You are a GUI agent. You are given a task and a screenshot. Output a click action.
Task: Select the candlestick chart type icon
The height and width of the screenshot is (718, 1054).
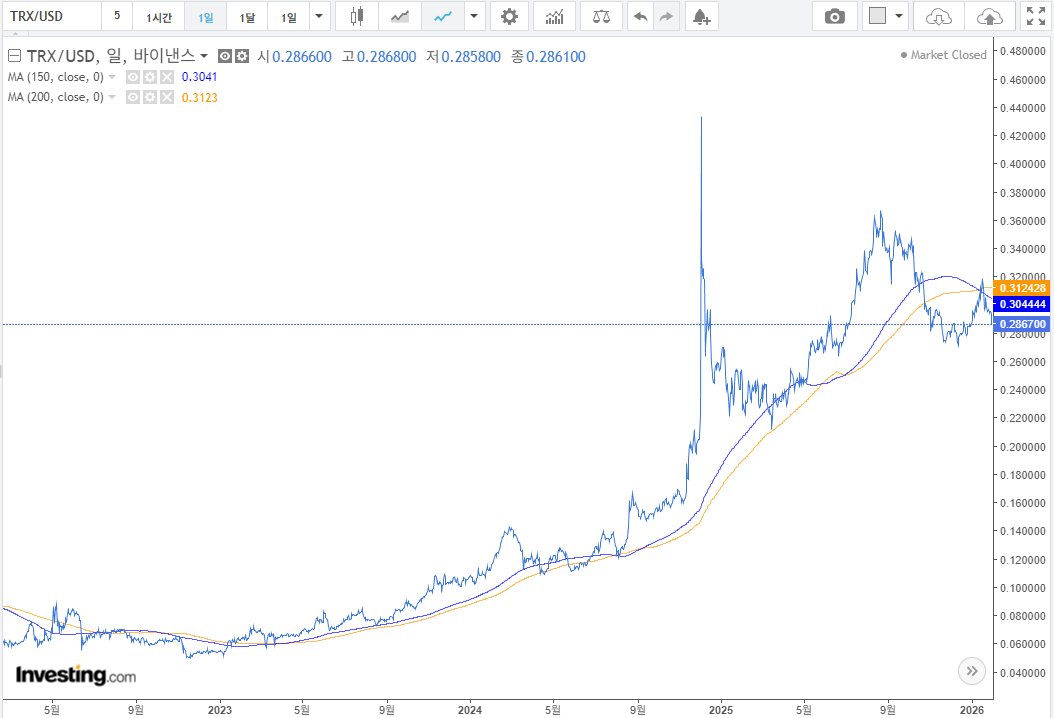point(357,16)
